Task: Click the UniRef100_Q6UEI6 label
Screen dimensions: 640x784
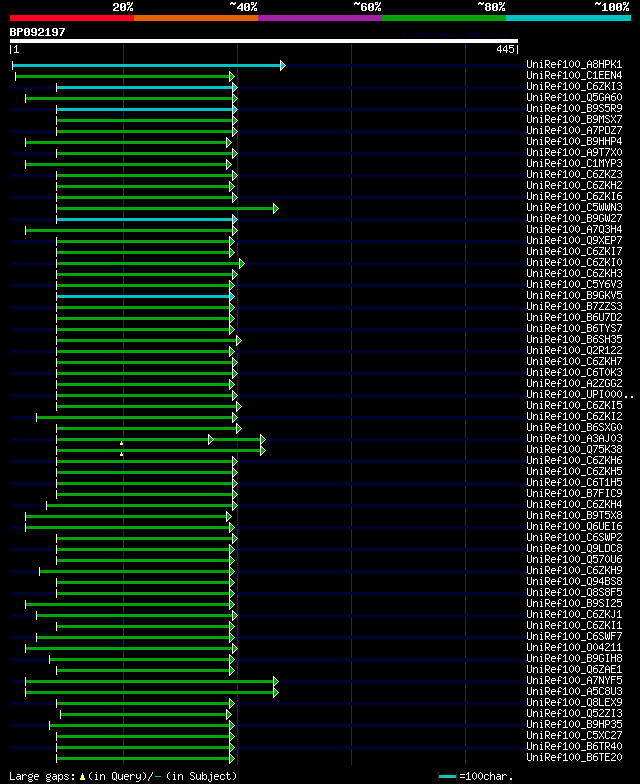Action: click(x=574, y=526)
